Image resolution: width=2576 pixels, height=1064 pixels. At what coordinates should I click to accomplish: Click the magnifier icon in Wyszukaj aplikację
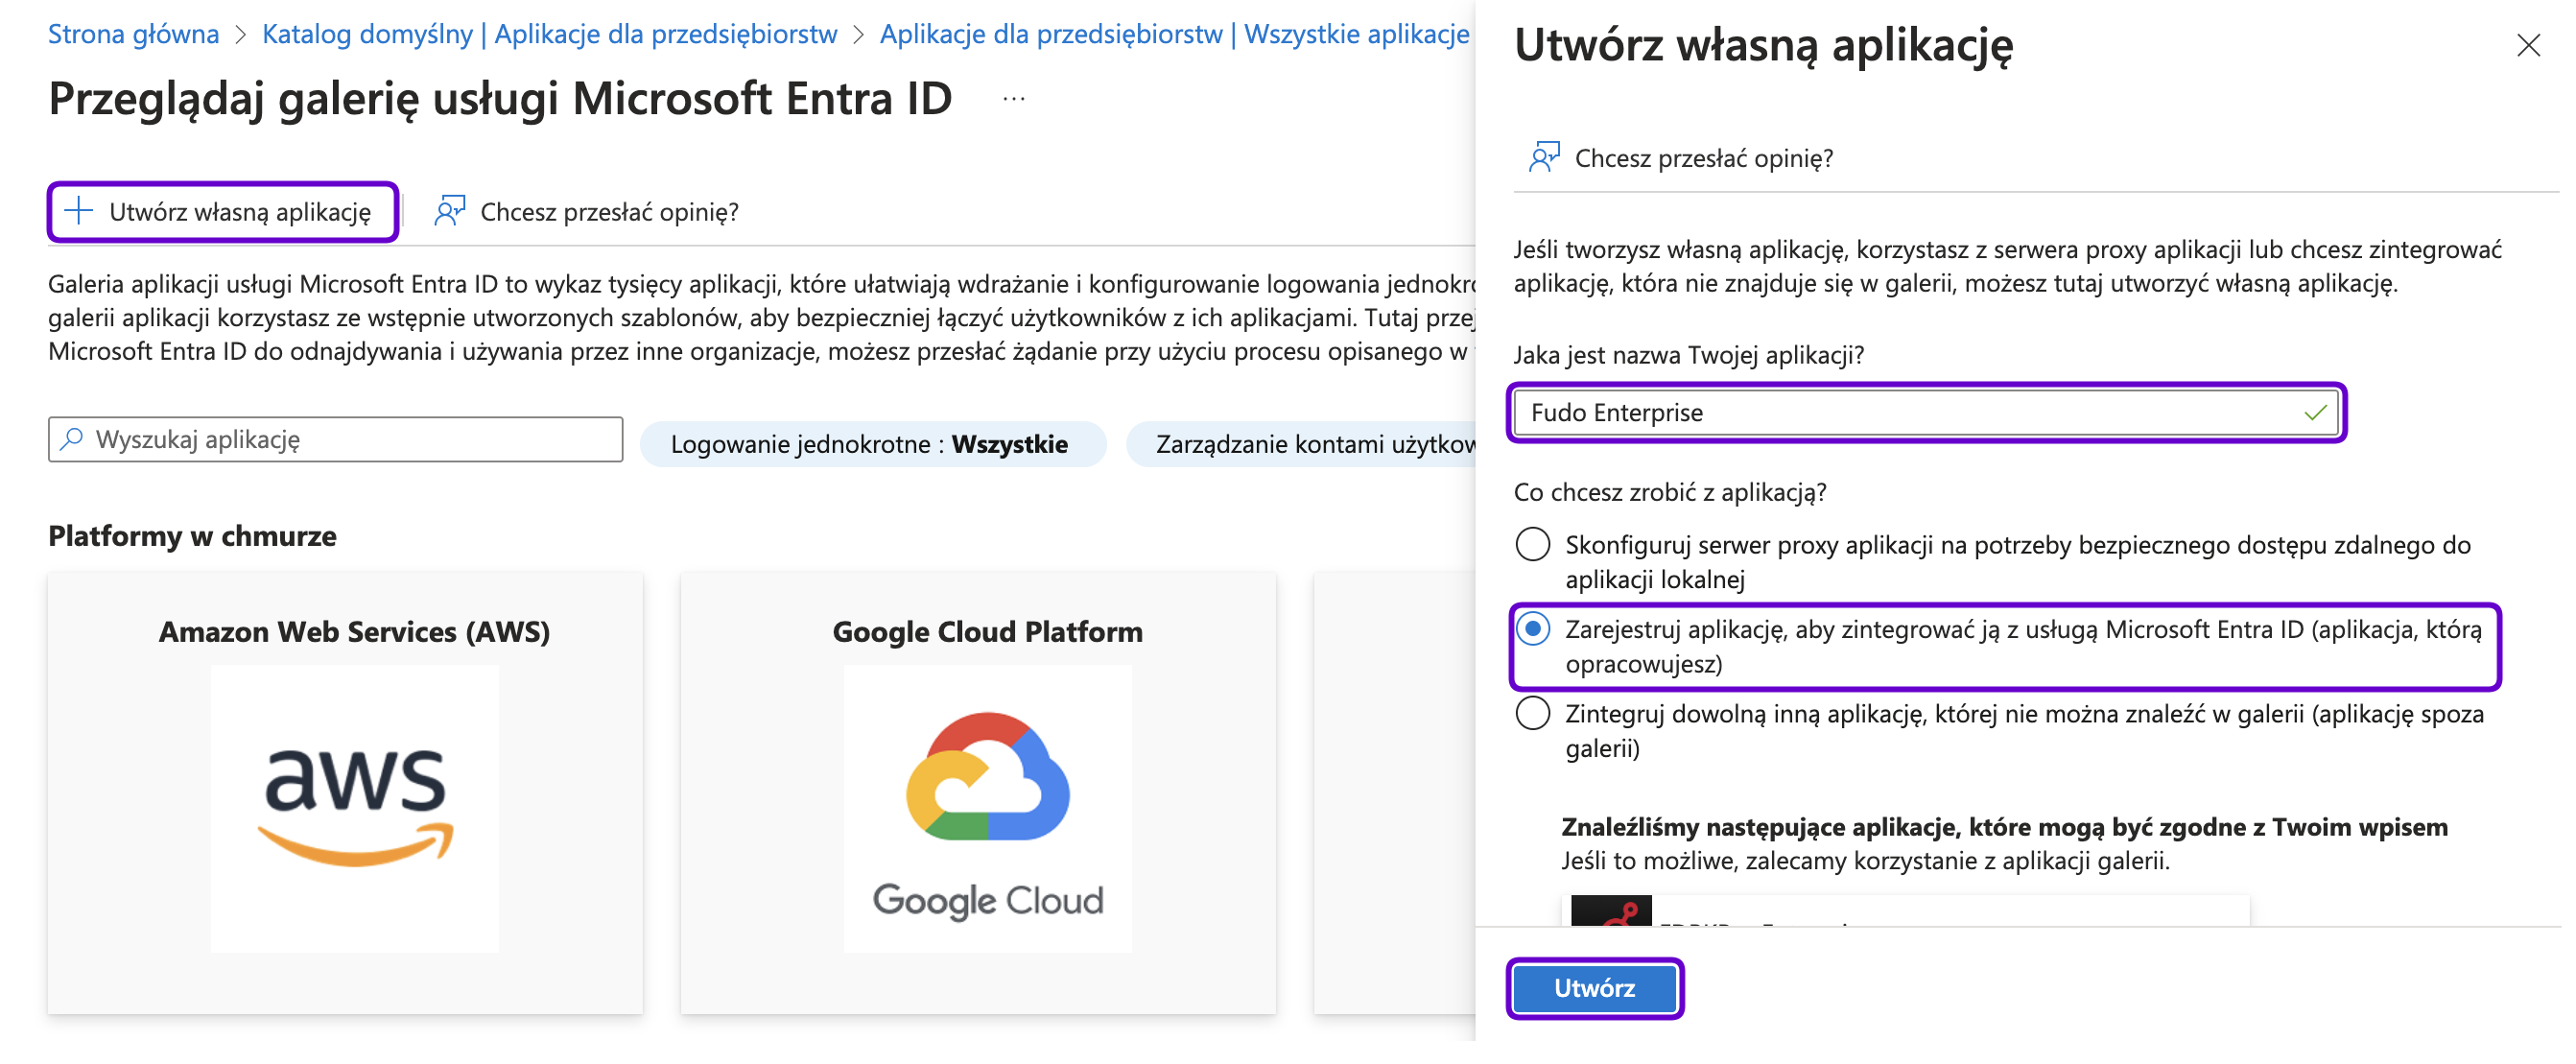(72, 440)
